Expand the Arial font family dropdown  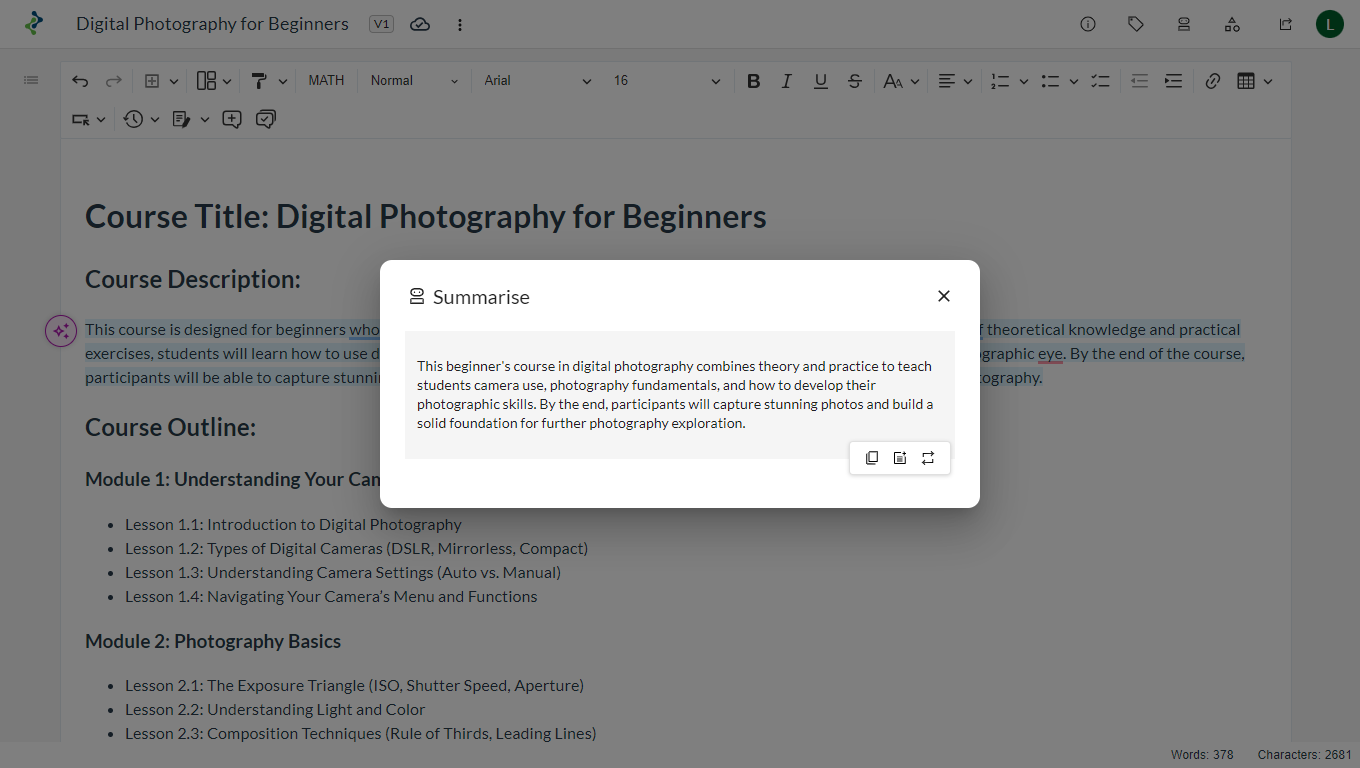tap(537, 81)
